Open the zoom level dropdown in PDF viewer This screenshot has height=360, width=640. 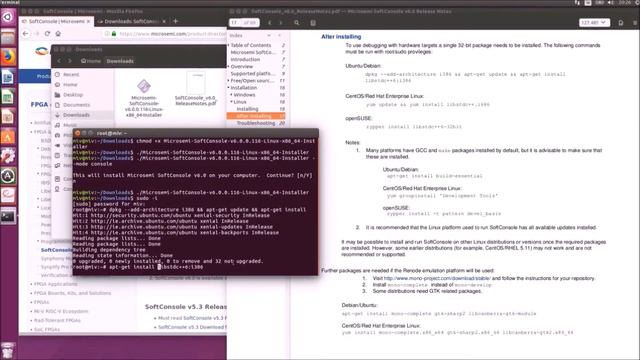click(x=594, y=23)
